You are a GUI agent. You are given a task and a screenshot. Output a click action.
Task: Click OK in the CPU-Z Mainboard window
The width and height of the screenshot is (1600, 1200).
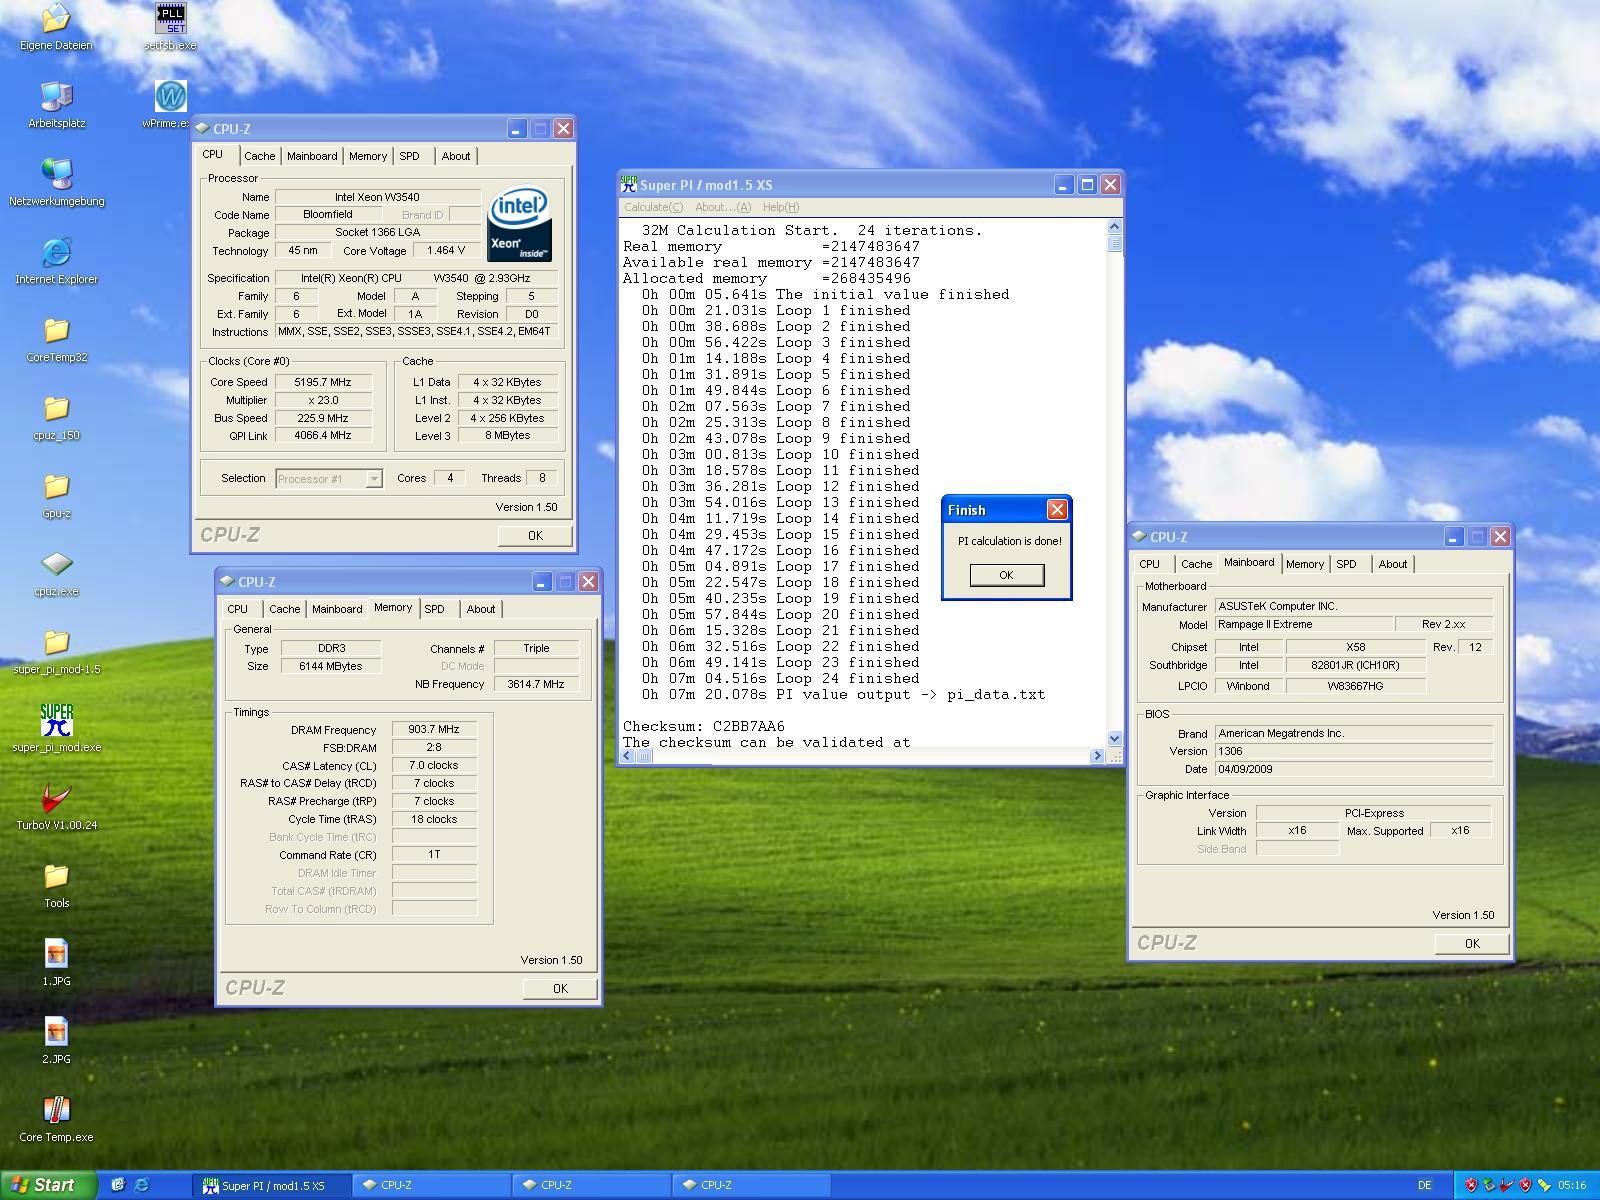tap(1472, 943)
